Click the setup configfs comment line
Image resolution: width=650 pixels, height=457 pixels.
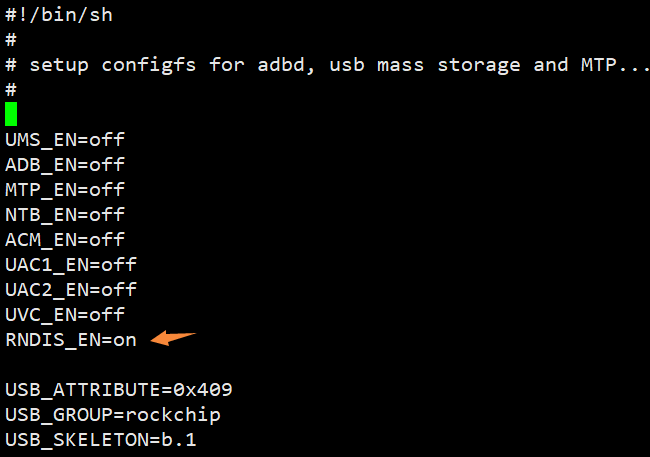pyautogui.click(x=326, y=65)
